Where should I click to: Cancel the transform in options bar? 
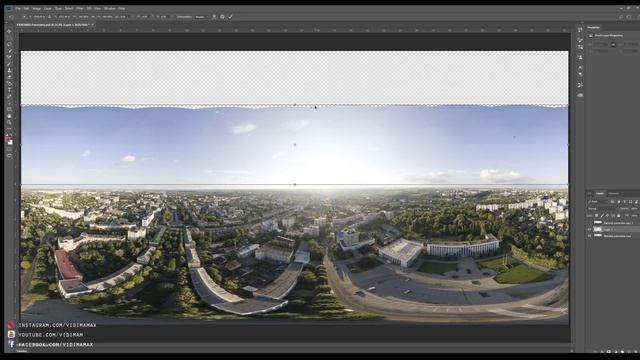pyautogui.click(x=222, y=17)
